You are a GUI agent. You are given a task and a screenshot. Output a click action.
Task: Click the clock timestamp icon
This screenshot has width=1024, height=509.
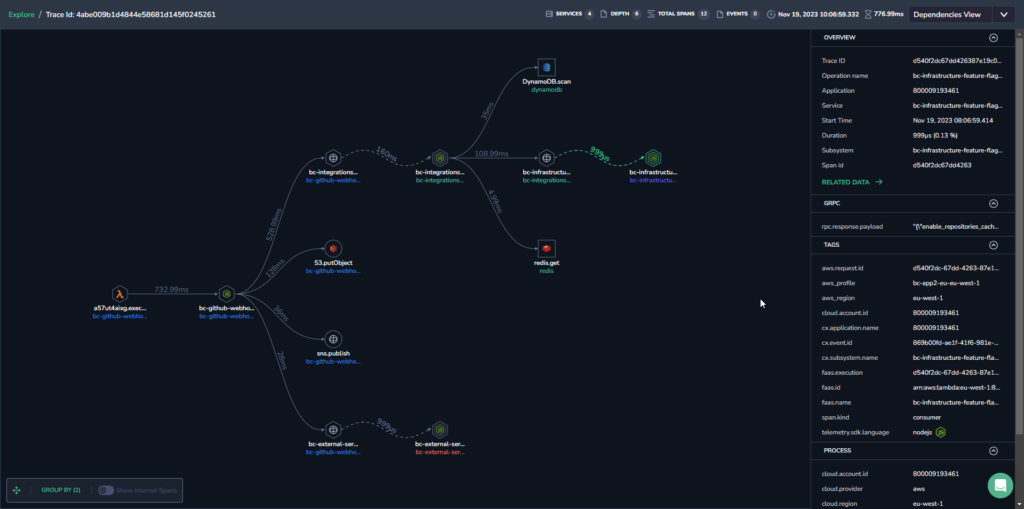pyautogui.click(x=771, y=14)
